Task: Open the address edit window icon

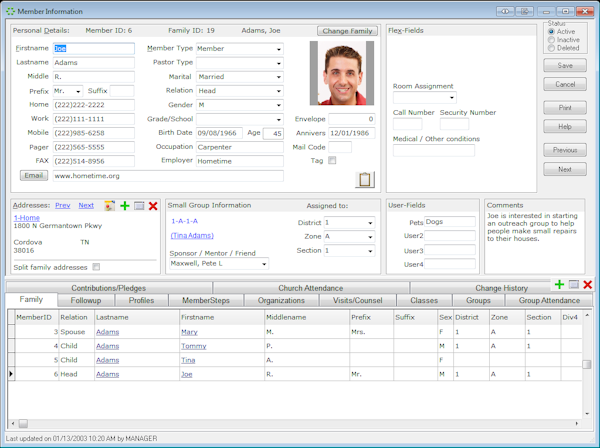Action: click(x=138, y=205)
